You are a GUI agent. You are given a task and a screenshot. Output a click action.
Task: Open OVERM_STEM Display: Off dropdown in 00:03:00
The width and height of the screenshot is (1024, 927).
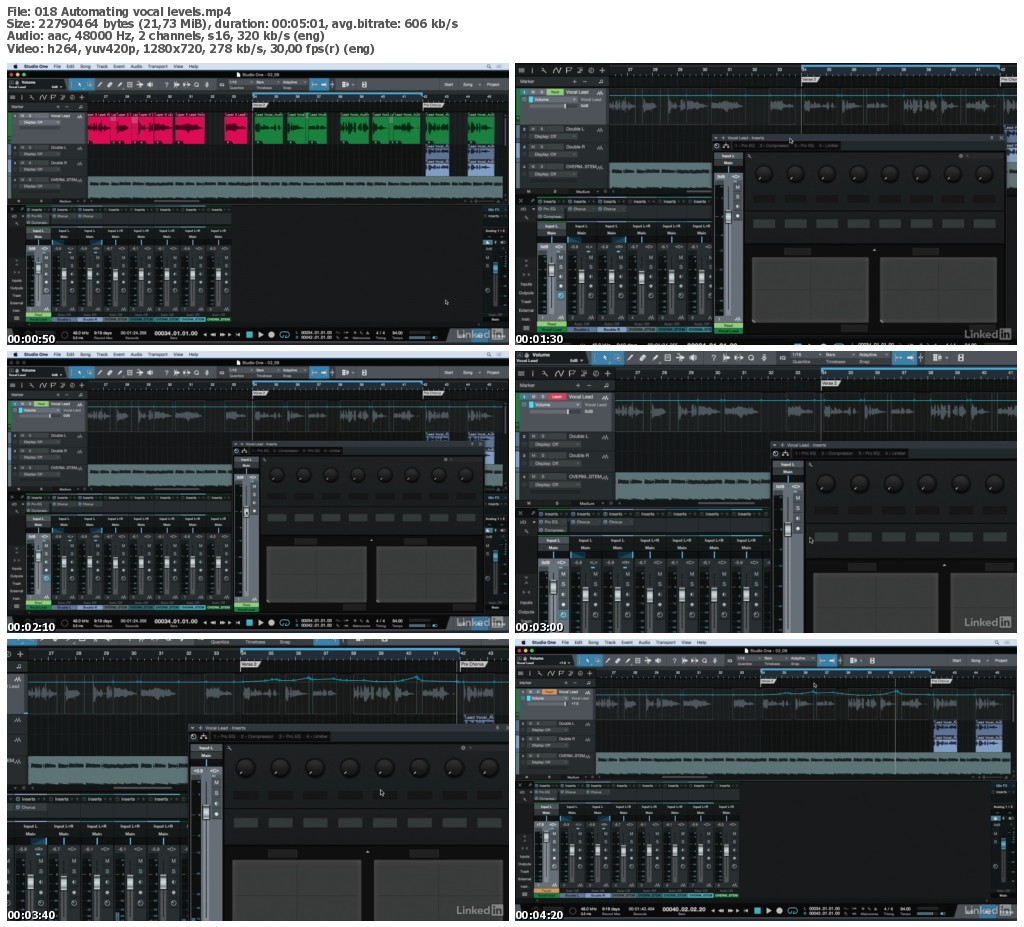point(555,485)
